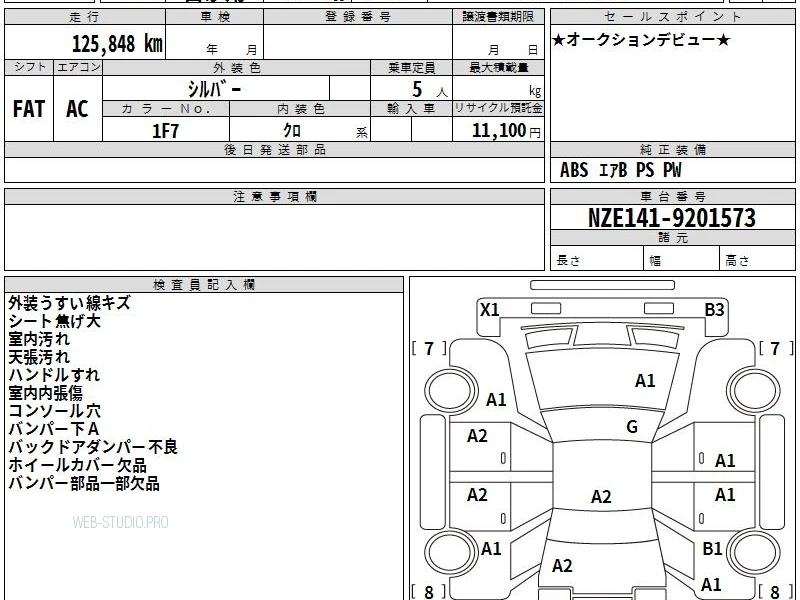
Task: Select the note 外装うすい線キズ
Action: (69, 303)
